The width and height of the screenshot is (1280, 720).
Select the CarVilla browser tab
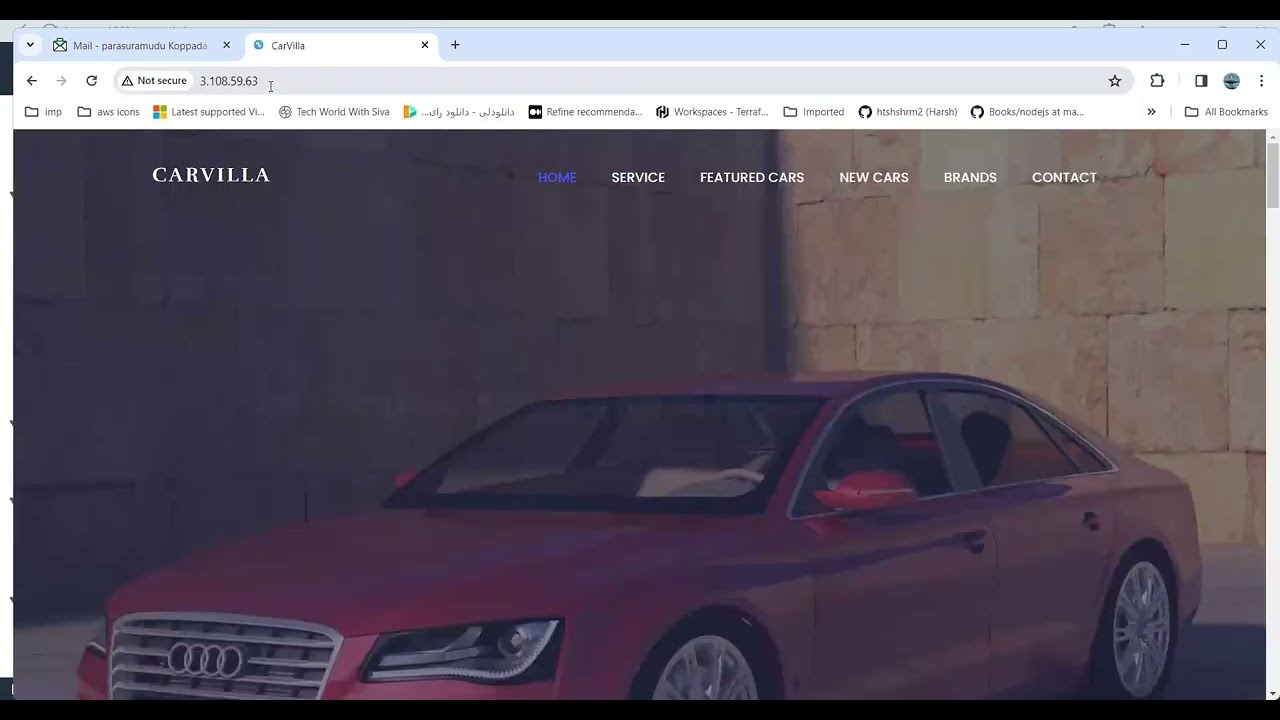(340, 45)
